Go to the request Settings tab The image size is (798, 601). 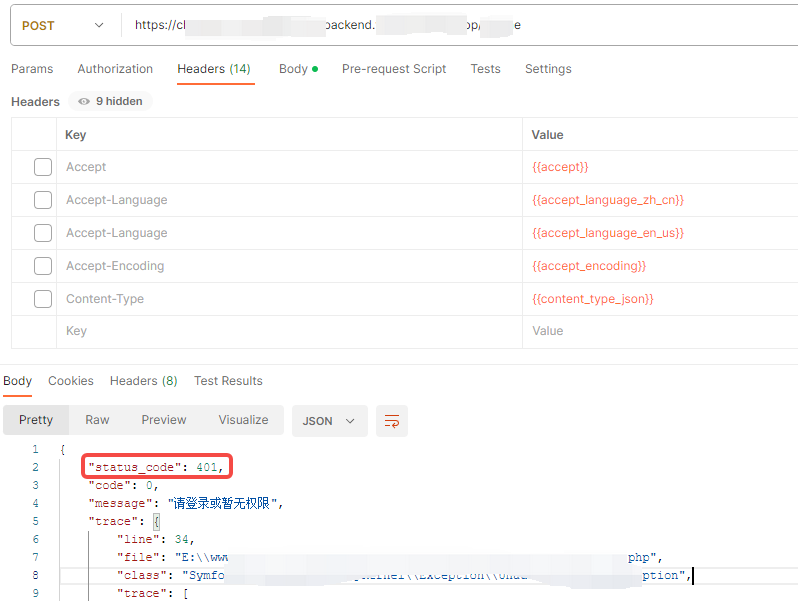[x=548, y=69]
